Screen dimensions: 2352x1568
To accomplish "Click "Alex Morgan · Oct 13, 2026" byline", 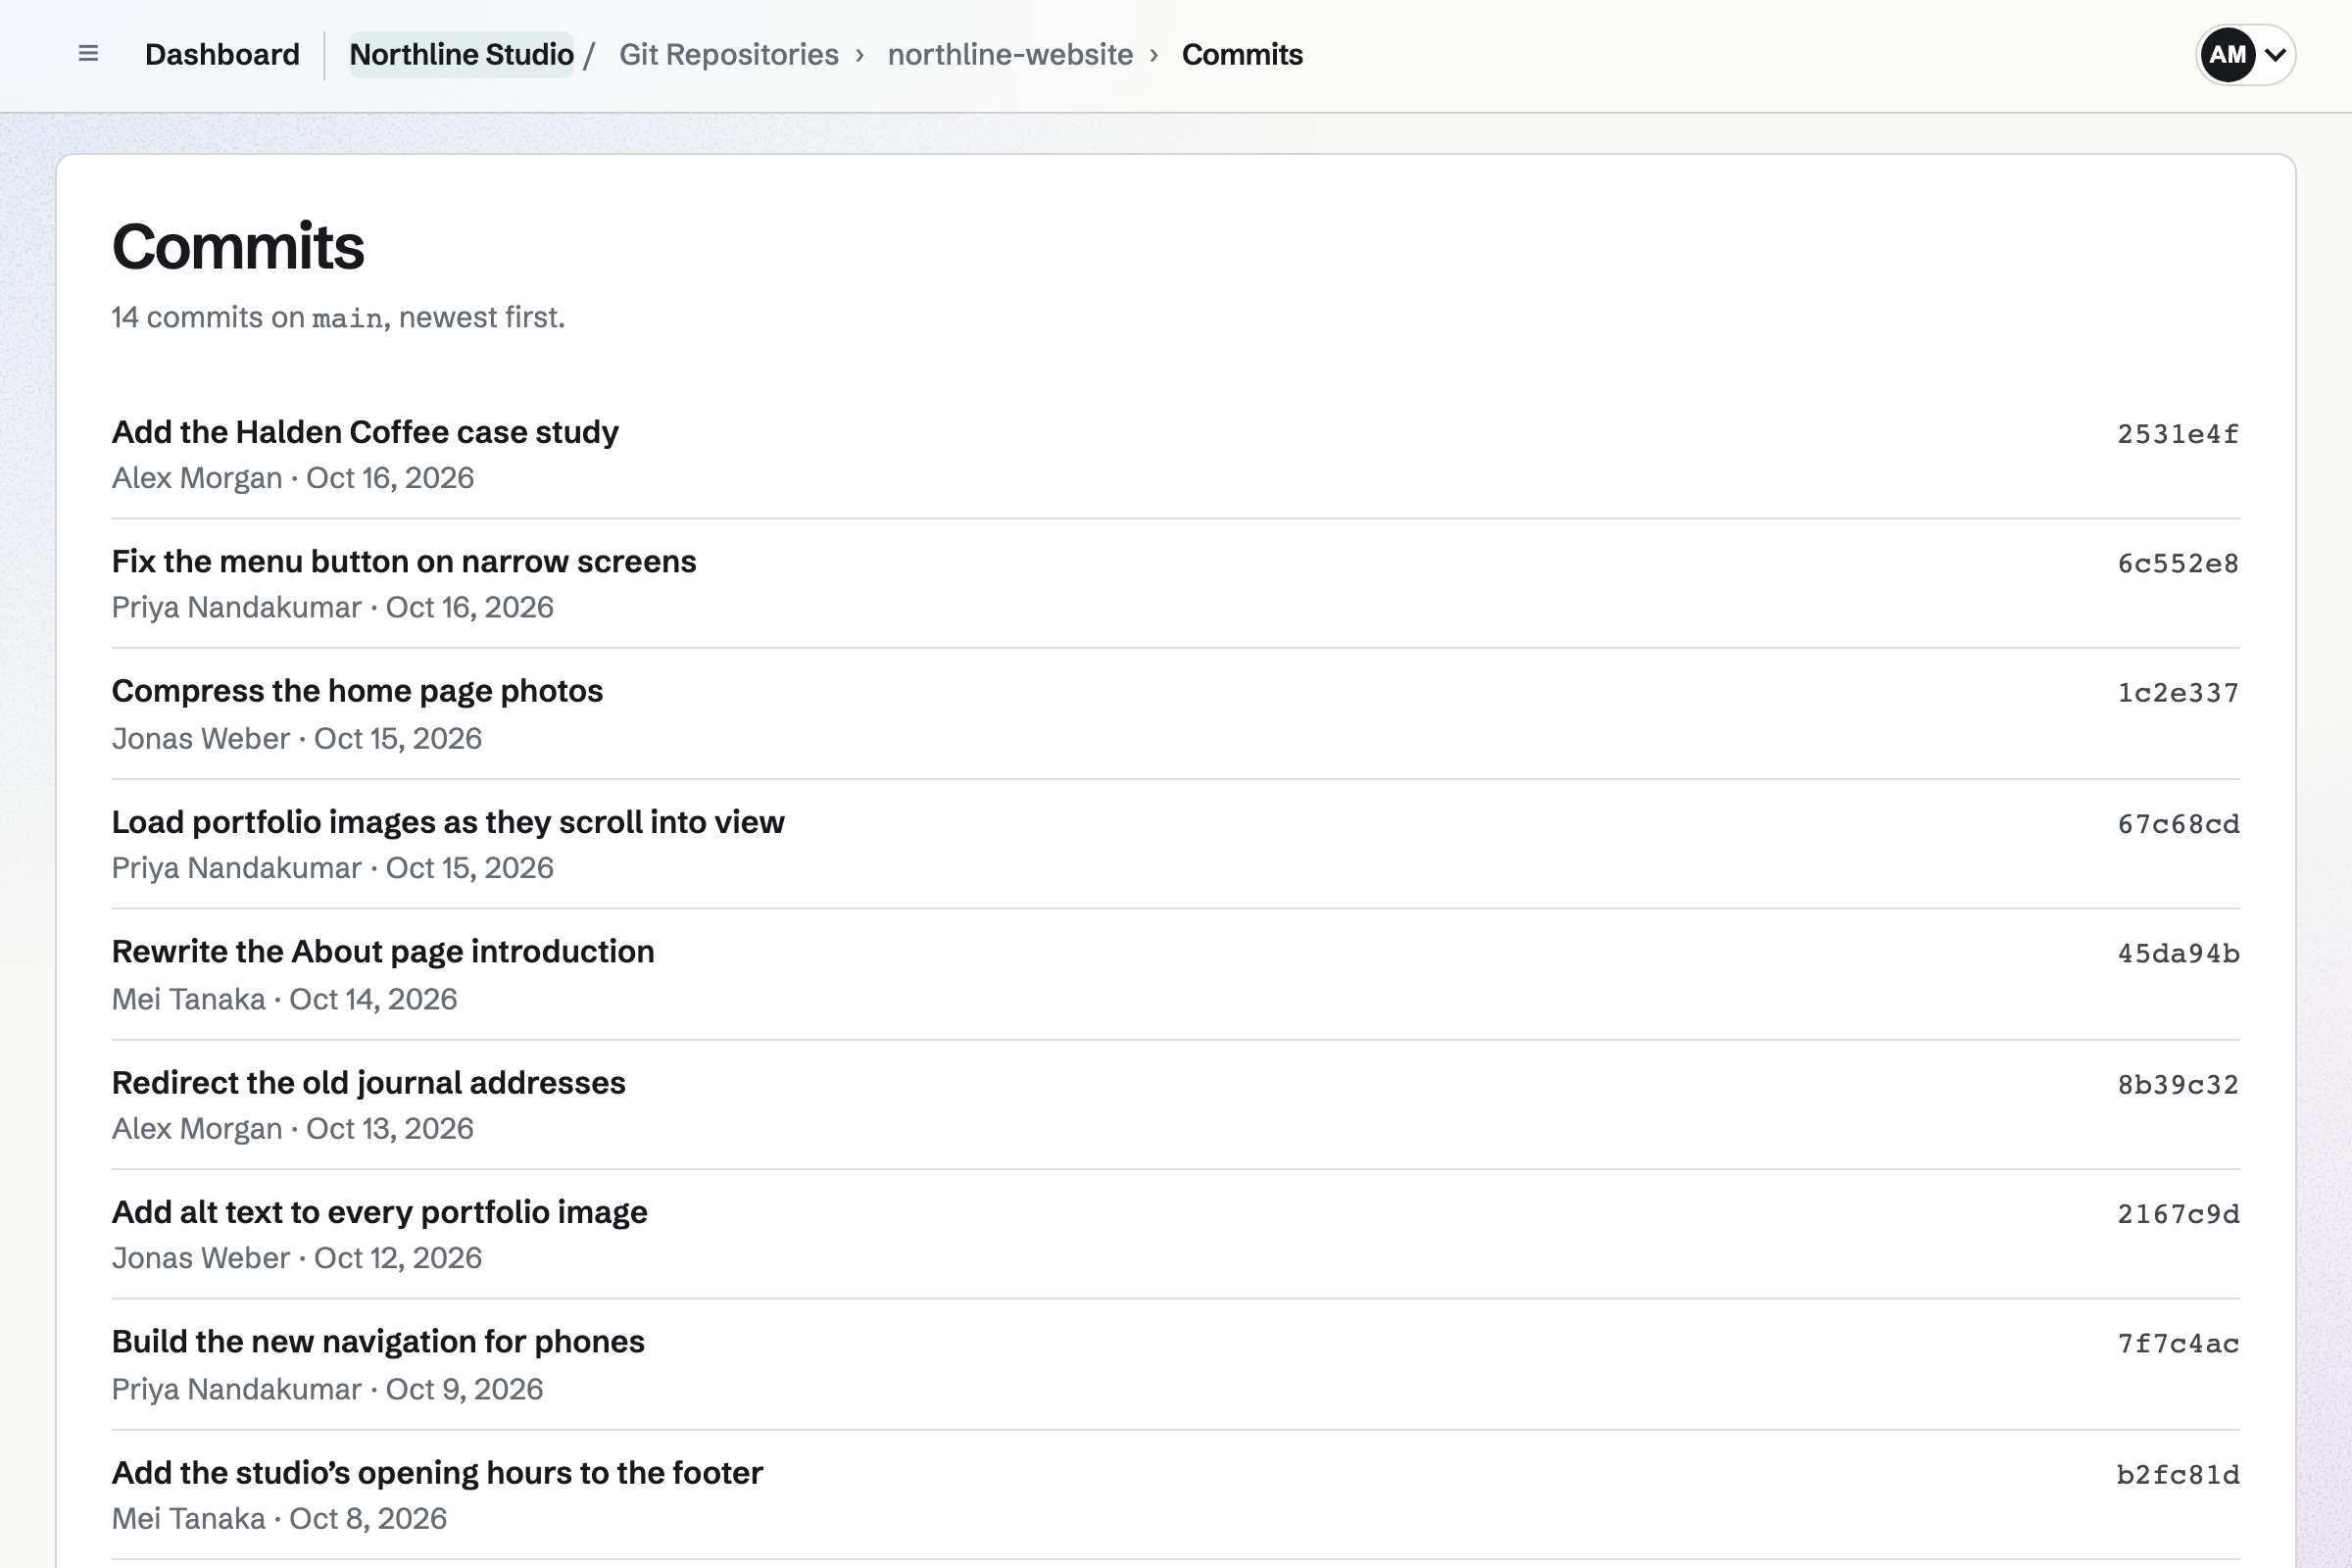I will coord(293,1128).
